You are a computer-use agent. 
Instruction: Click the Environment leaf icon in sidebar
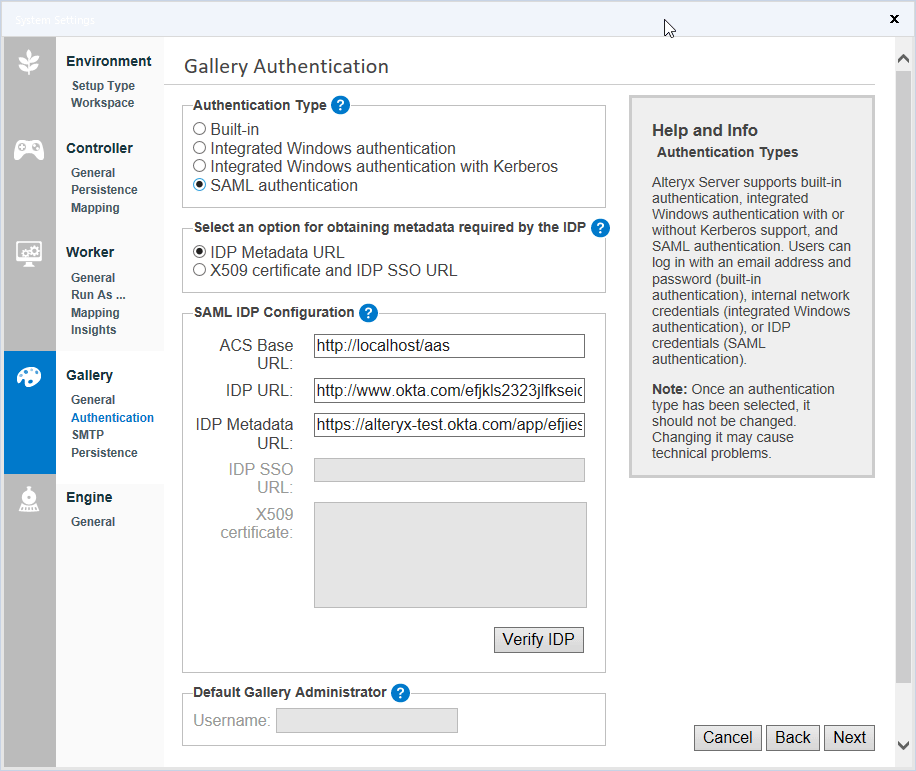coord(29,62)
